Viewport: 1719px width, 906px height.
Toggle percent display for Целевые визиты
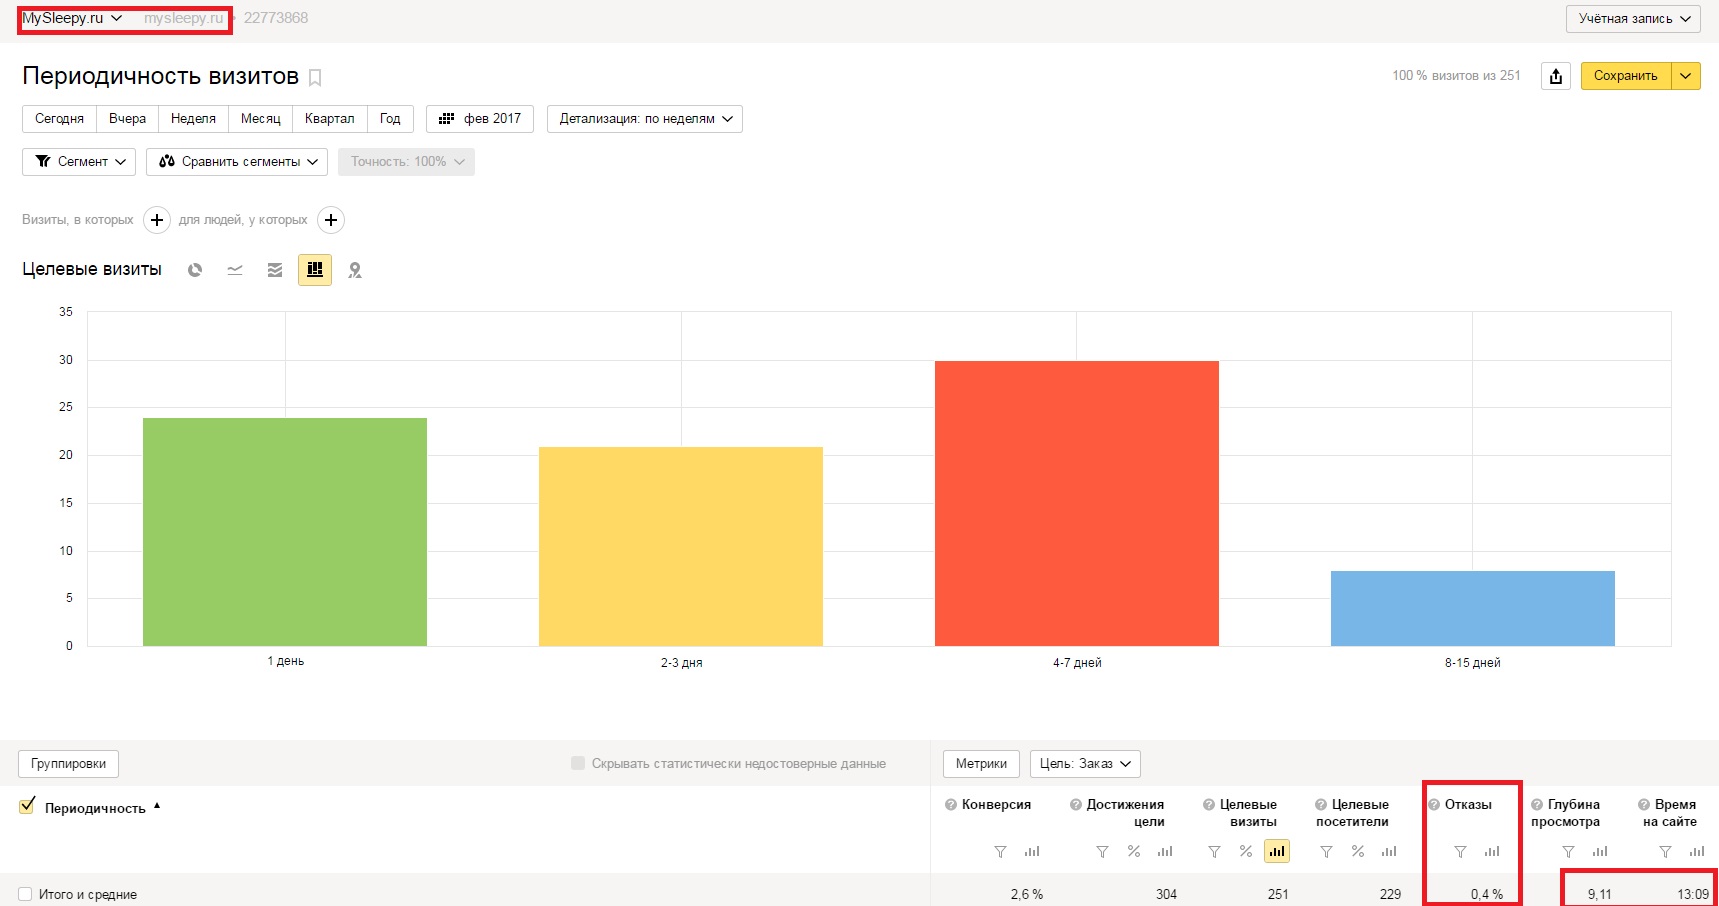tap(1246, 852)
